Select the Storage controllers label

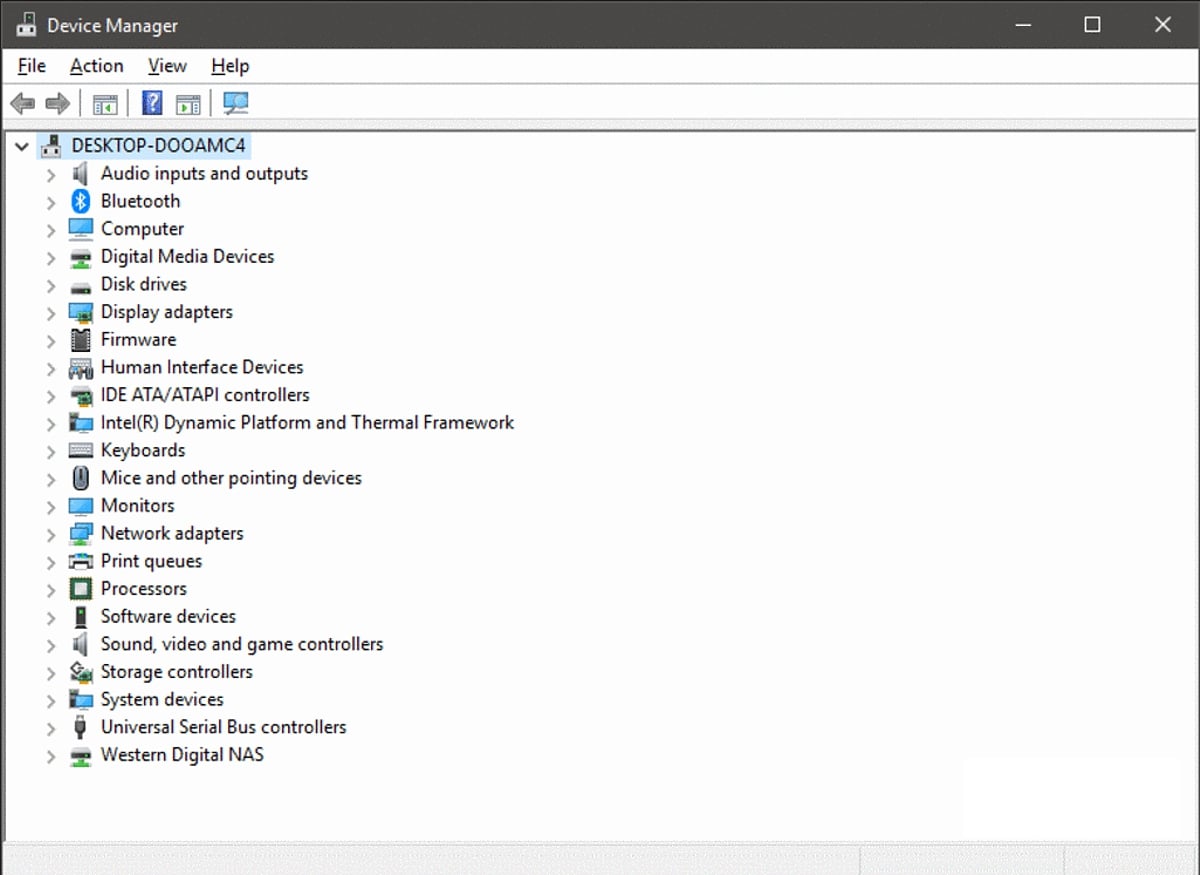[x=176, y=672]
